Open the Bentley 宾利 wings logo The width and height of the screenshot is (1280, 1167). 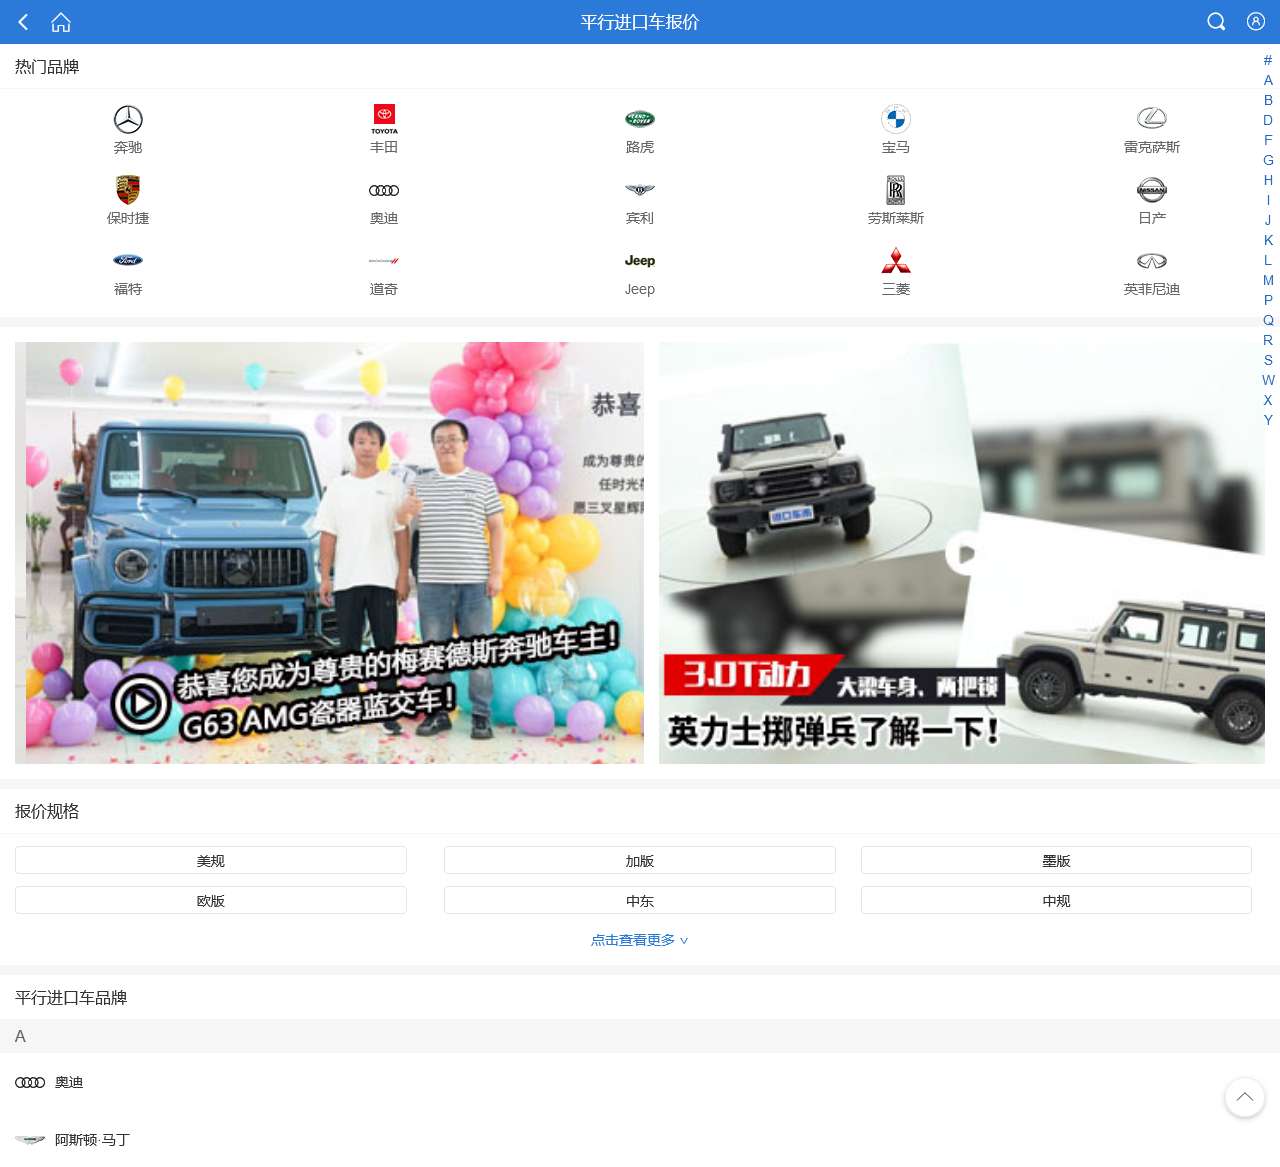(x=640, y=190)
